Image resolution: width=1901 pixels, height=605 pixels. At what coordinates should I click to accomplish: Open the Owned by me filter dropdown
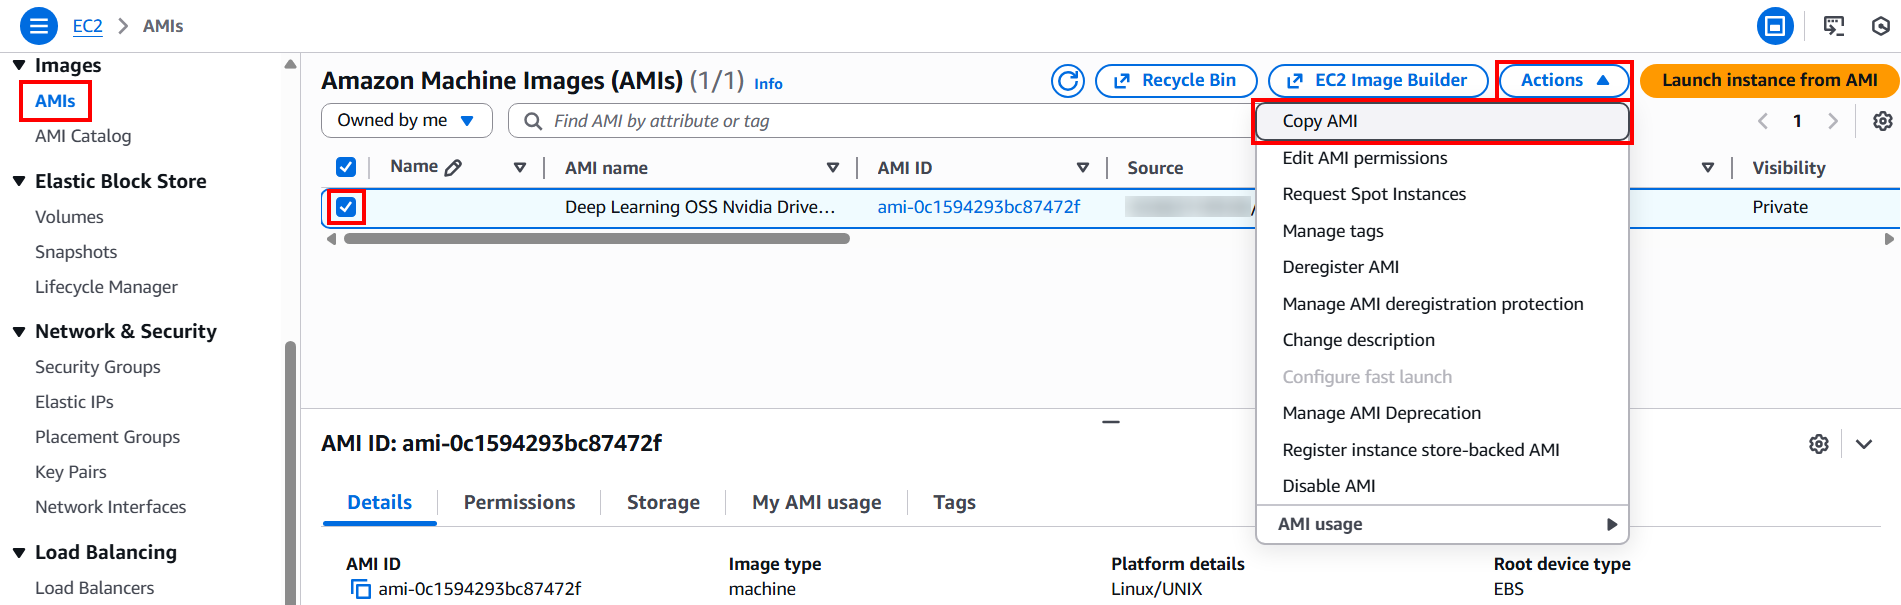coord(406,121)
